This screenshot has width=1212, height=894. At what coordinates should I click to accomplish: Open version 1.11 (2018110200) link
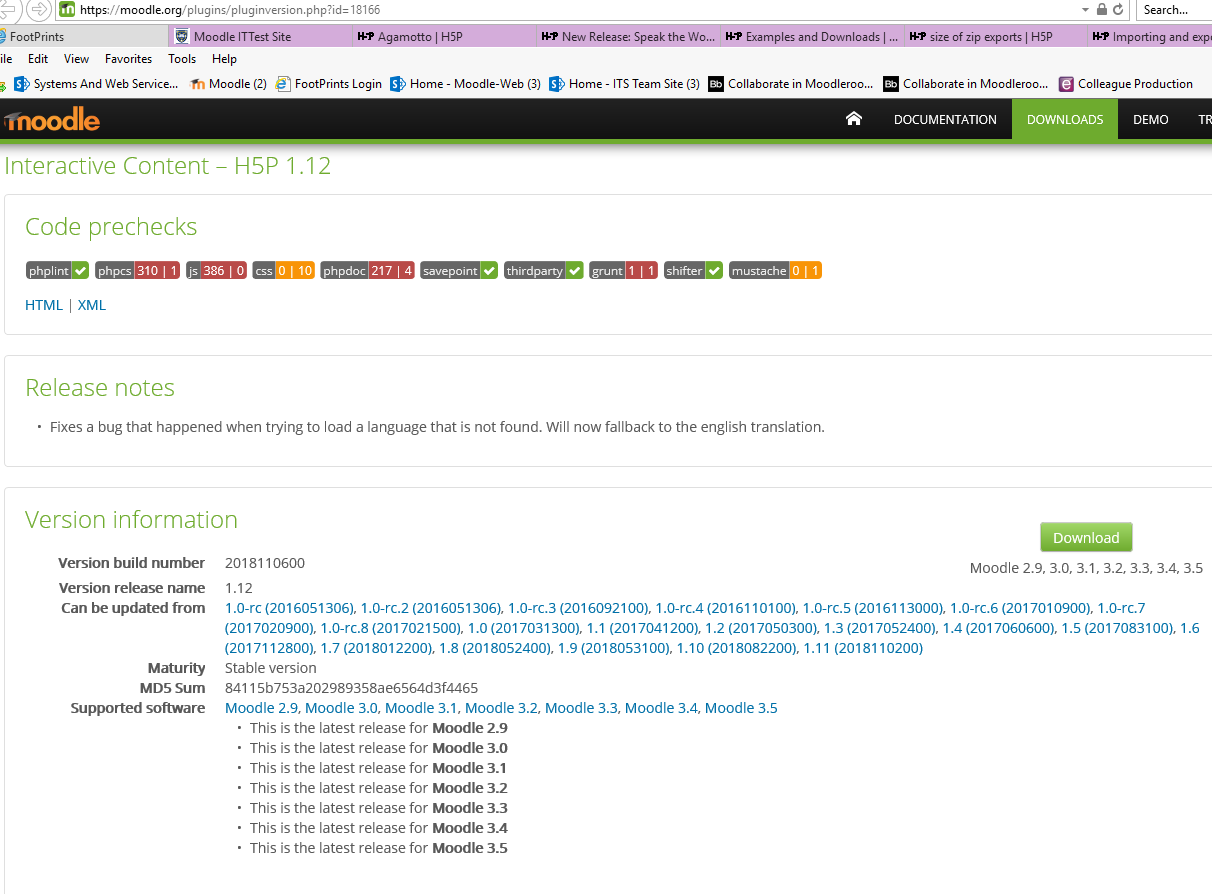(863, 648)
